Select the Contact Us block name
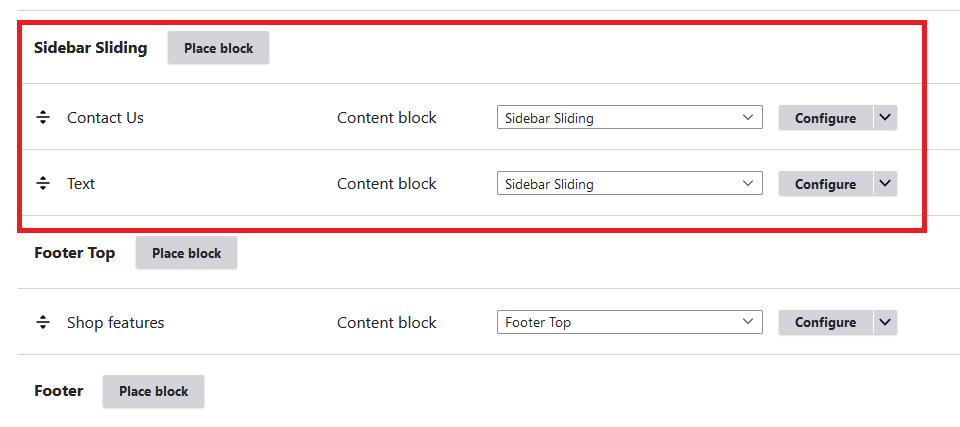Image resolution: width=960 pixels, height=427 pixels. [x=105, y=118]
